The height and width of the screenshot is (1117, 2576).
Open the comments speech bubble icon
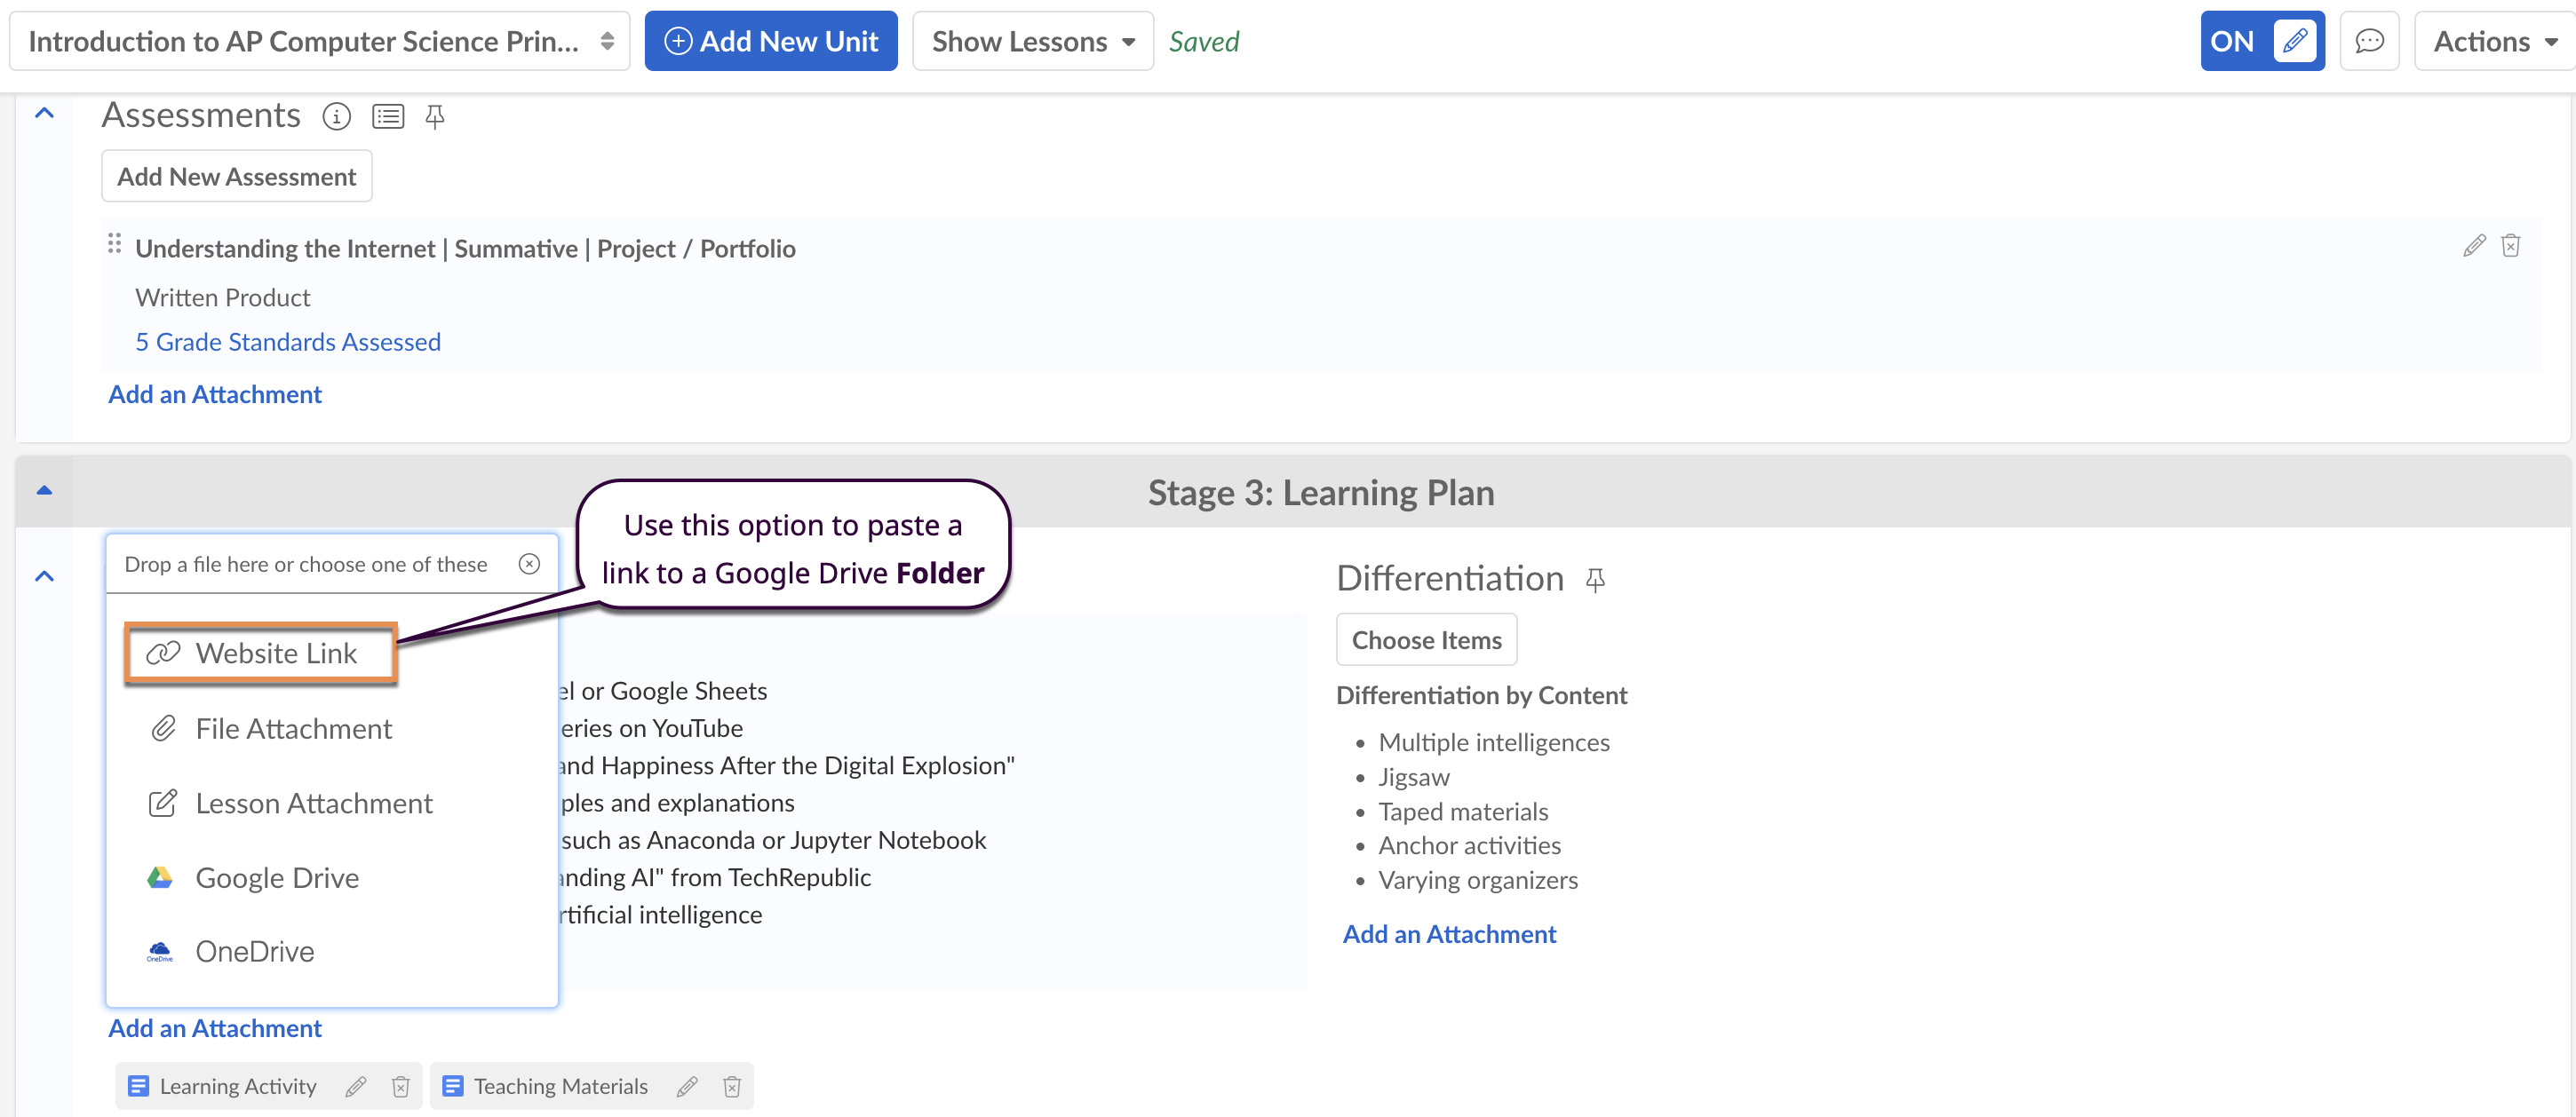point(2369,41)
